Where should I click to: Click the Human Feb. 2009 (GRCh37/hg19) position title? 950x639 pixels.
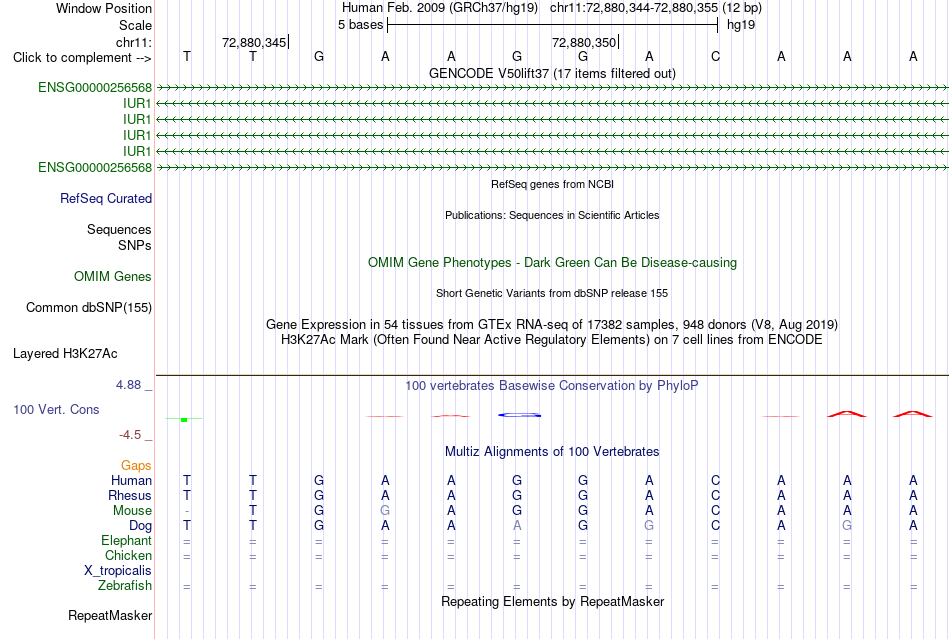pos(440,8)
